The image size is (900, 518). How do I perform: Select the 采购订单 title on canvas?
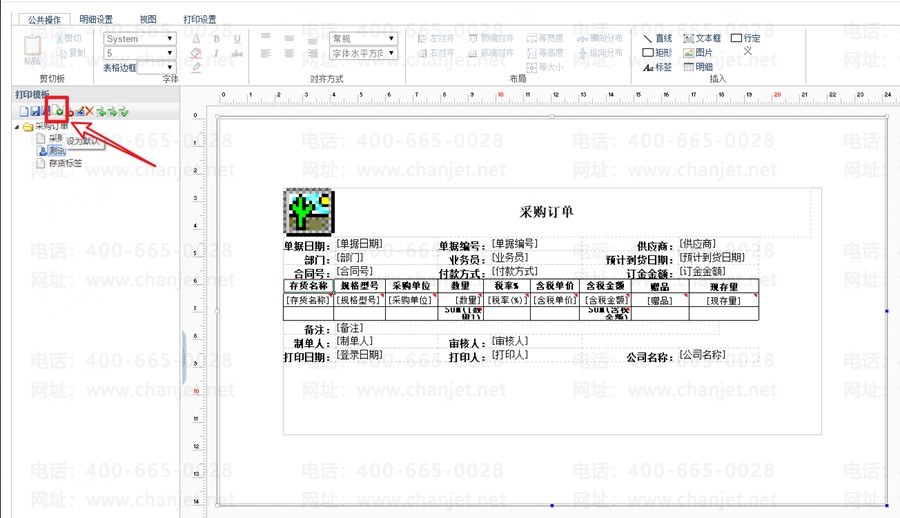(546, 212)
